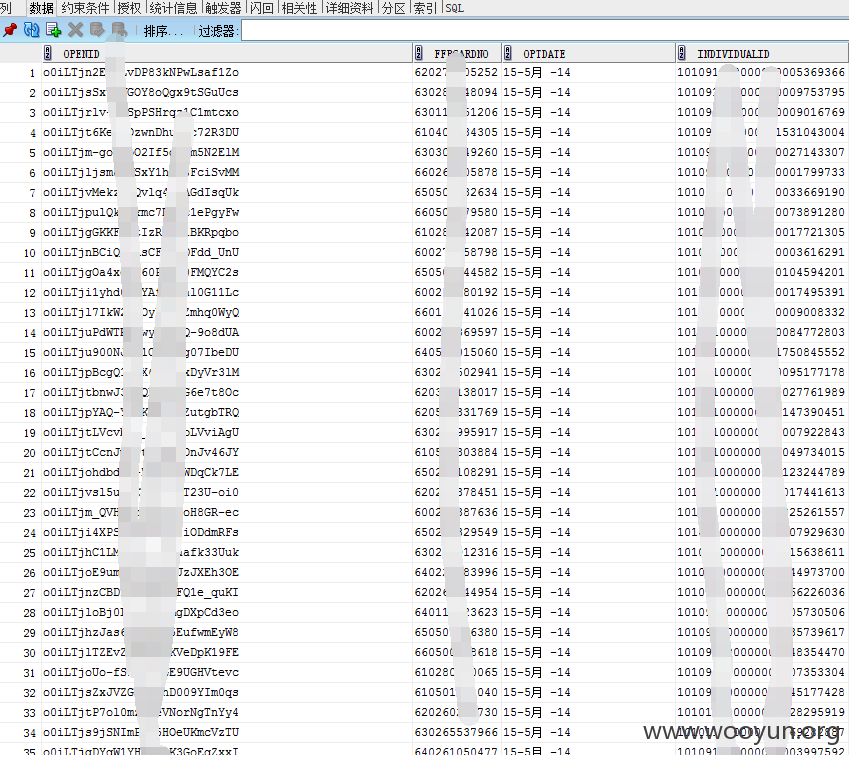Sort icon on OPTDATE column header

click(x=507, y=53)
